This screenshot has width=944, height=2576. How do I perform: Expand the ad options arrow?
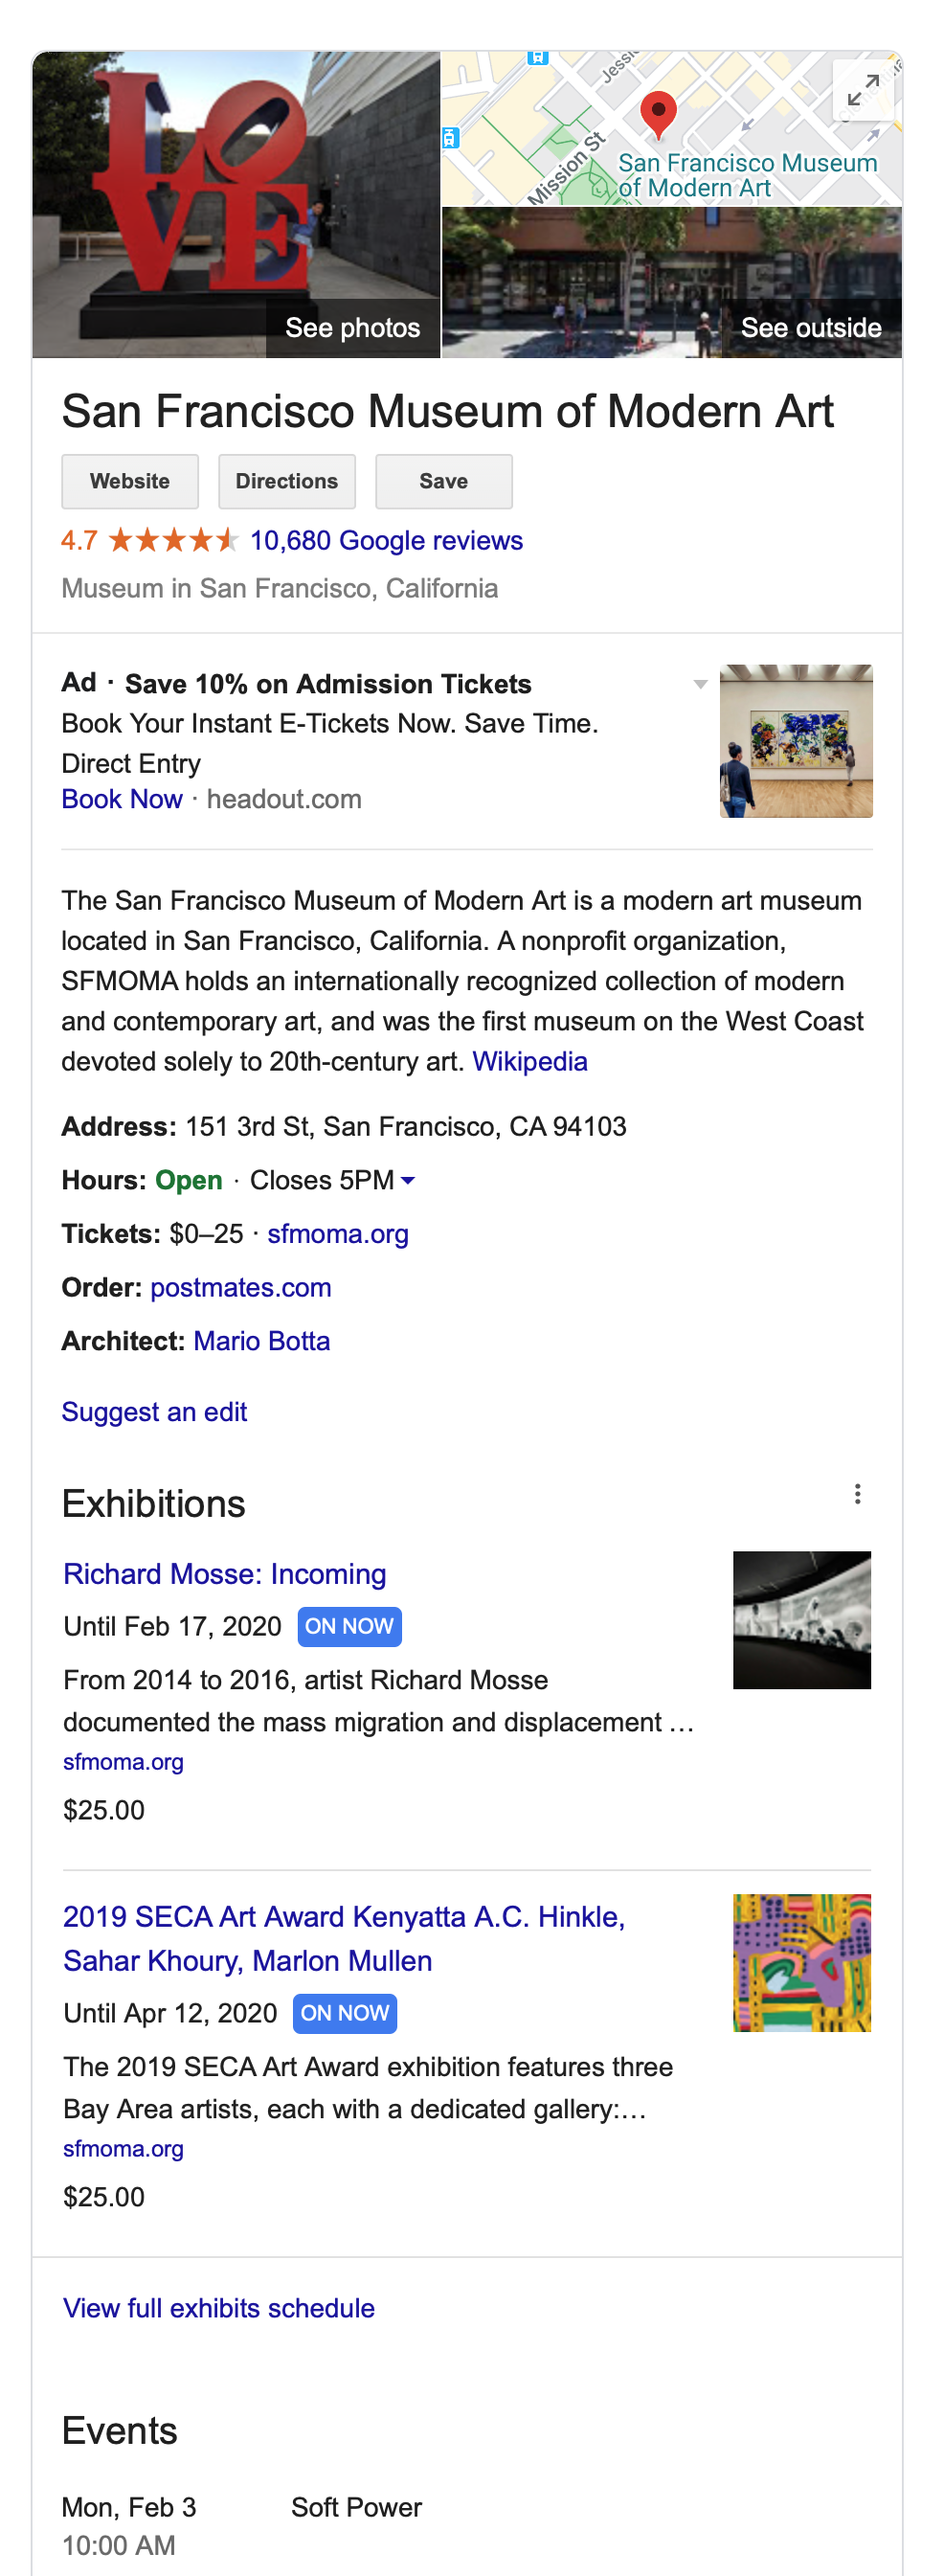700,684
